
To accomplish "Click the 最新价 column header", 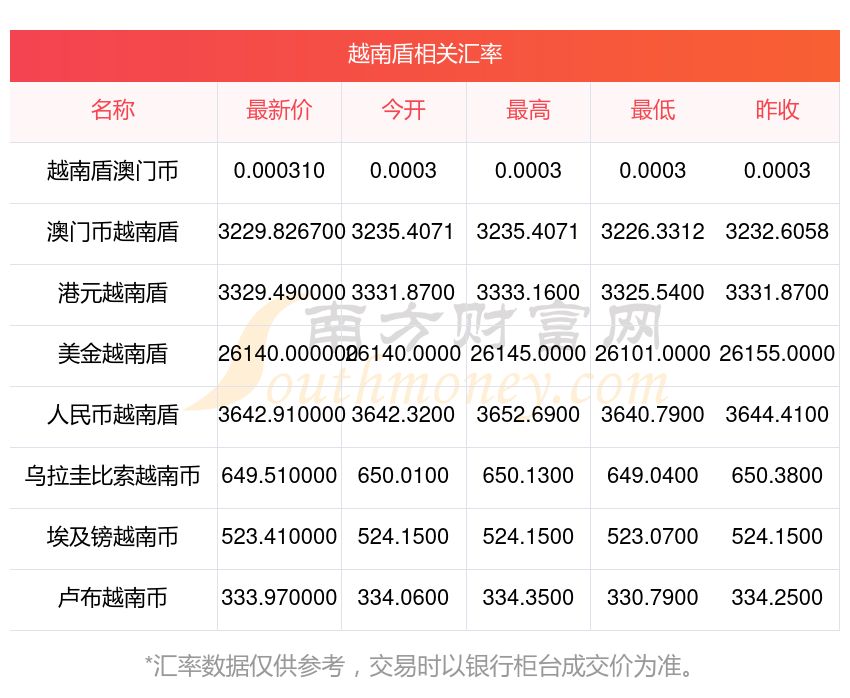I will pyautogui.click(x=279, y=110).
